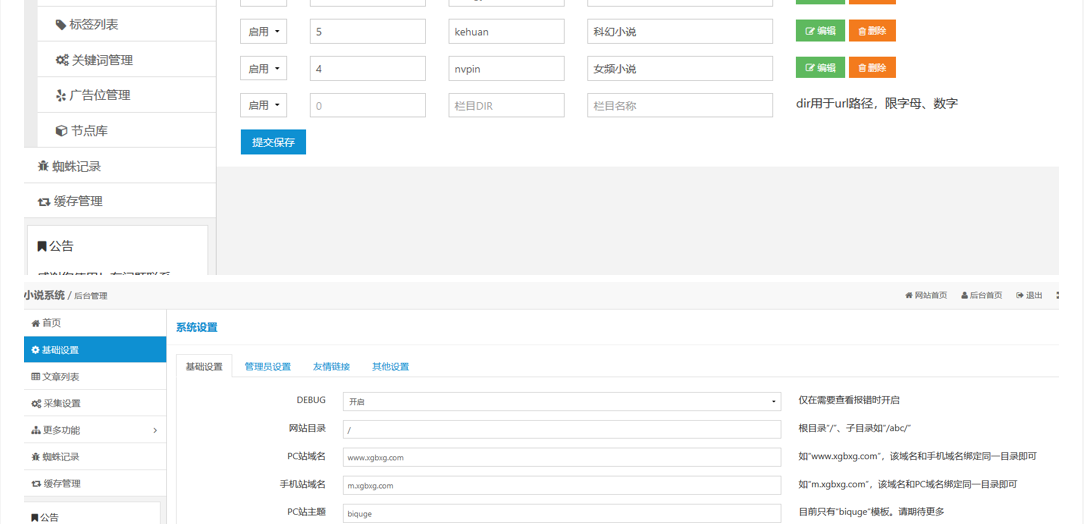The height and width of the screenshot is (524, 1084).
Task: Expand the DEBUG 开启 dropdown
Action: tap(561, 401)
